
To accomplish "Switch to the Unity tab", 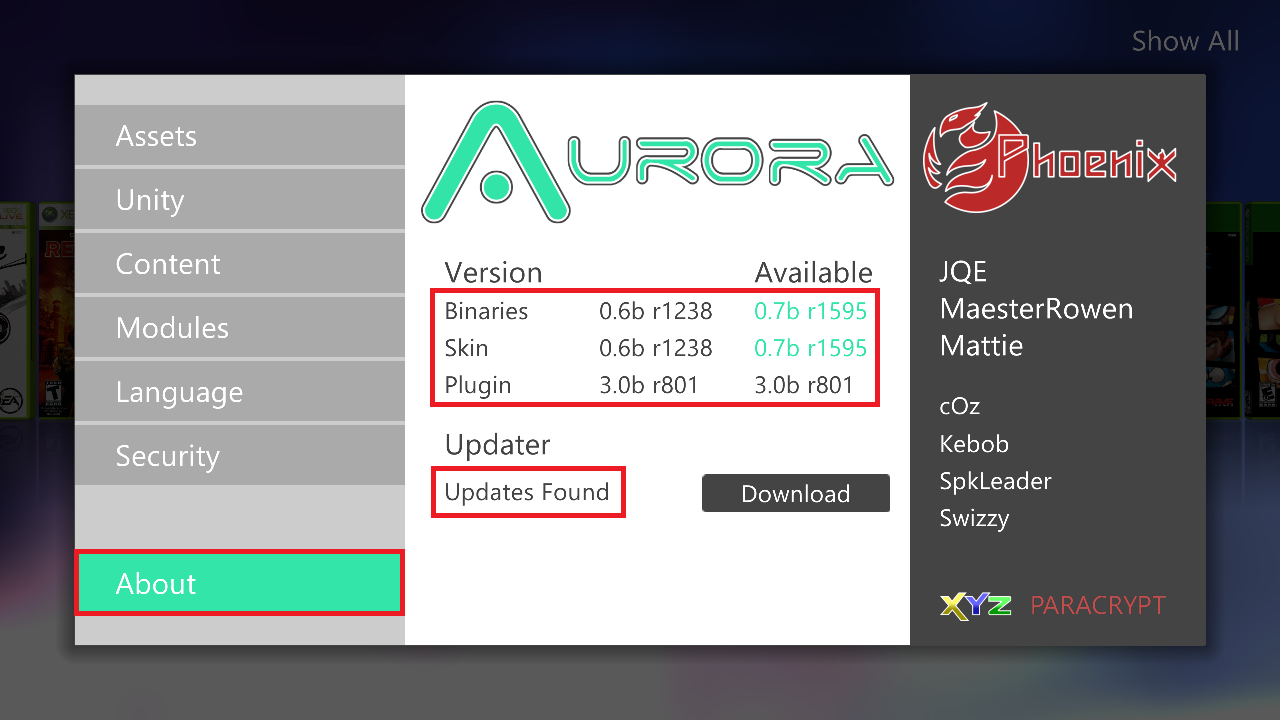I will (x=240, y=200).
